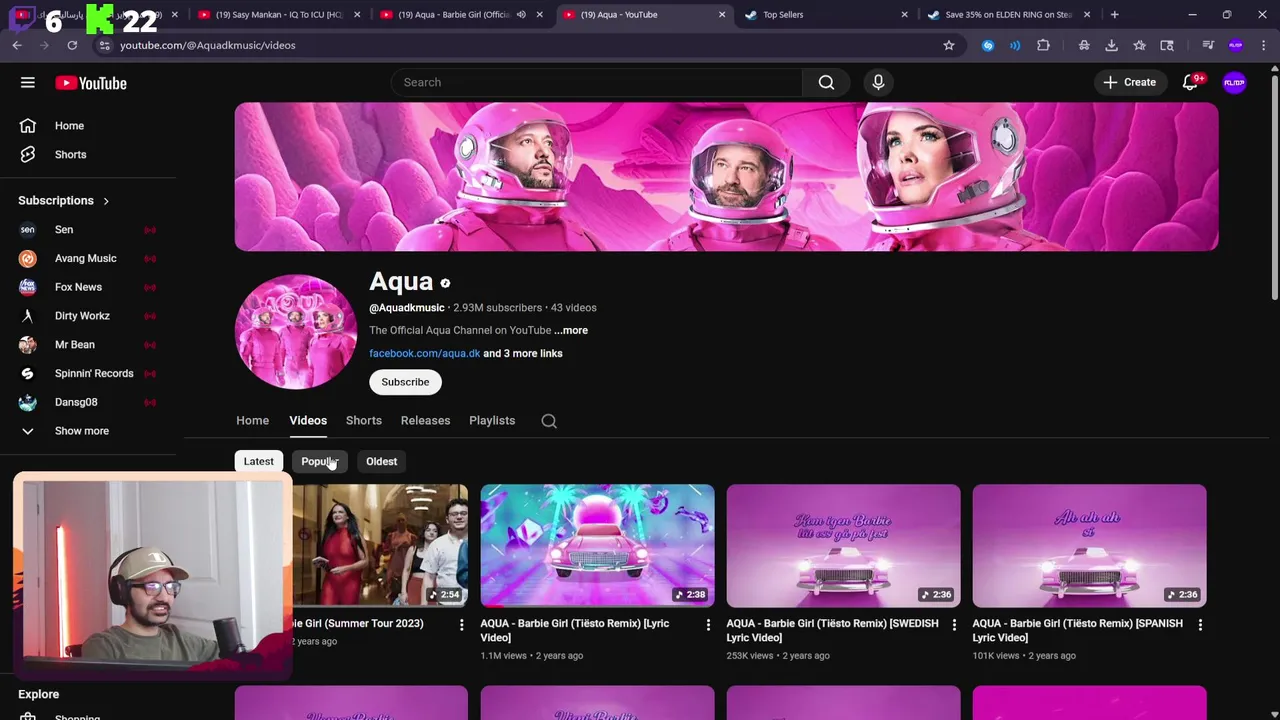Open the browser three-dot menu
Image resolution: width=1280 pixels, height=720 pixels.
click(1263, 45)
